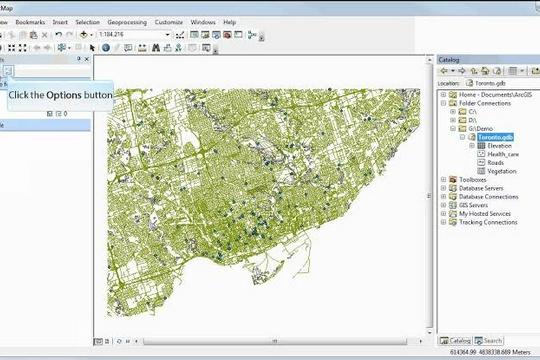Click Catalog Go To Home Folder icon
540x360 pixels.
486,71
